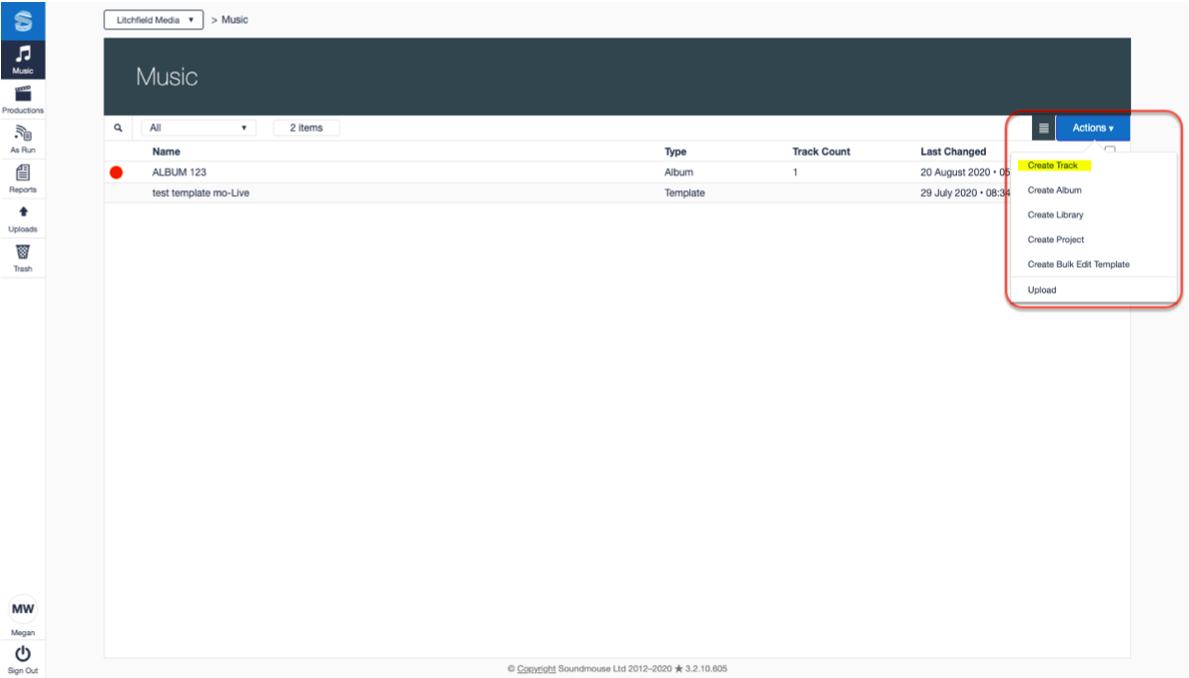1189x678 pixels.
Task: Open Productions in the sidebar
Action: pos(23,99)
